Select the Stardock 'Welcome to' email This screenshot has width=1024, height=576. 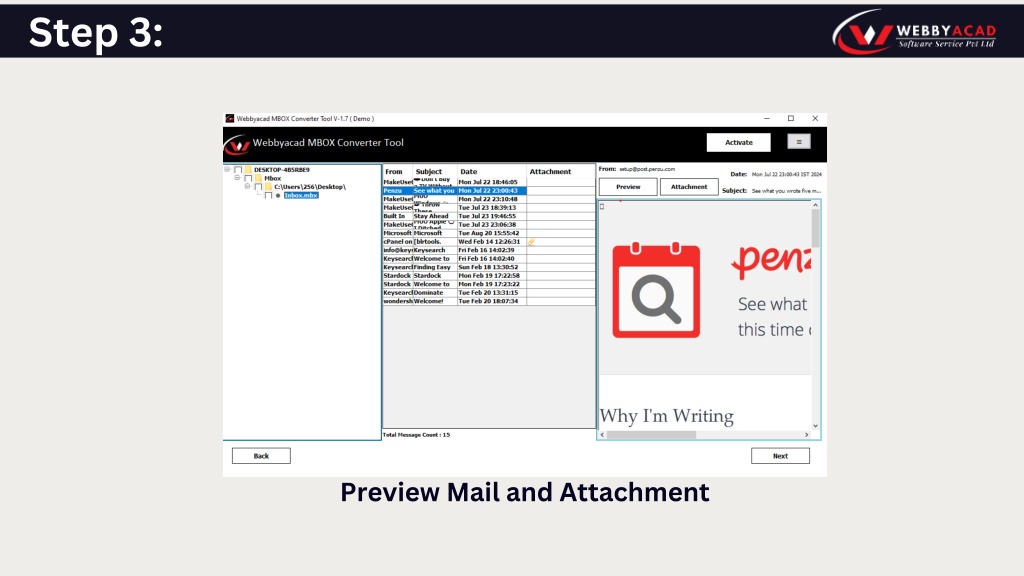tap(488, 284)
